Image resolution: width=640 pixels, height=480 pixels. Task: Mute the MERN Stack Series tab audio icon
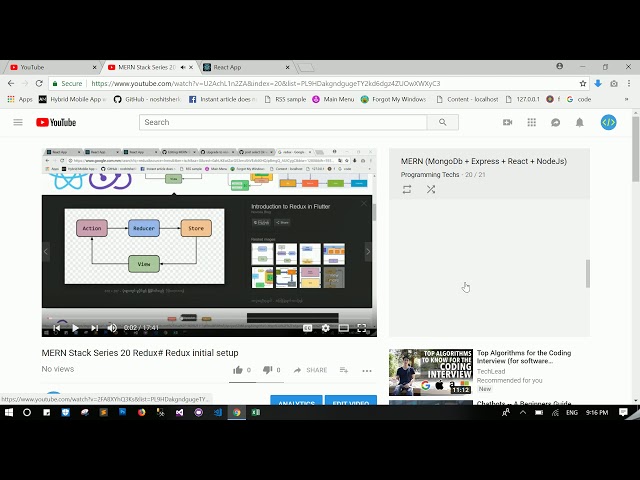pyautogui.click(x=183, y=67)
